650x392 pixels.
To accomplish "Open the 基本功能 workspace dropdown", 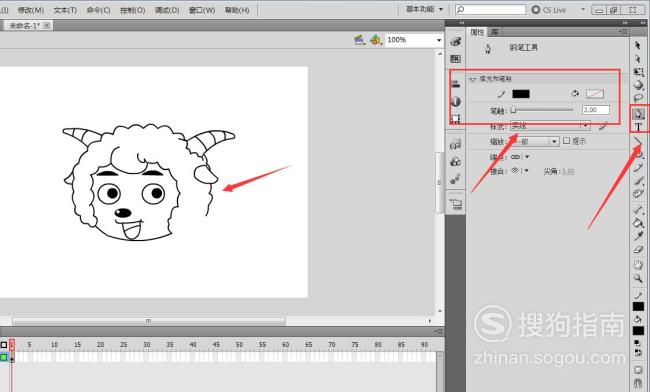I will (x=424, y=9).
